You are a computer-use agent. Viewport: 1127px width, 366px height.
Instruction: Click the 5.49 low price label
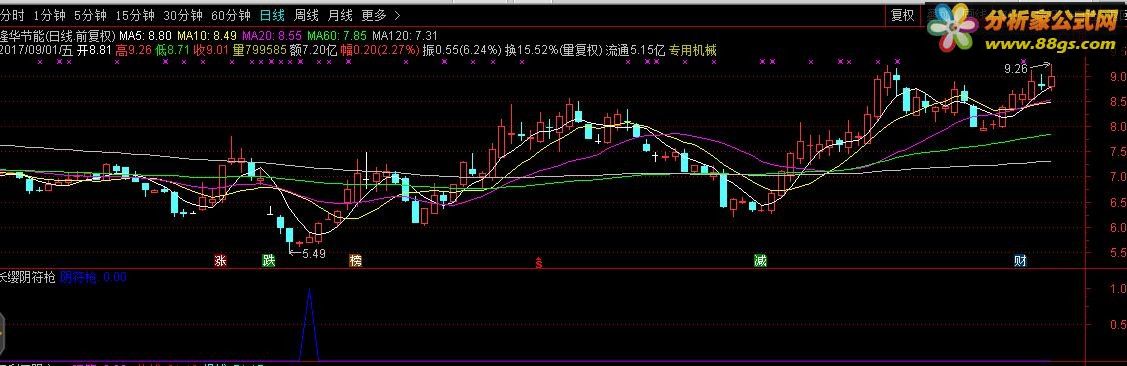tap(313, 253)
